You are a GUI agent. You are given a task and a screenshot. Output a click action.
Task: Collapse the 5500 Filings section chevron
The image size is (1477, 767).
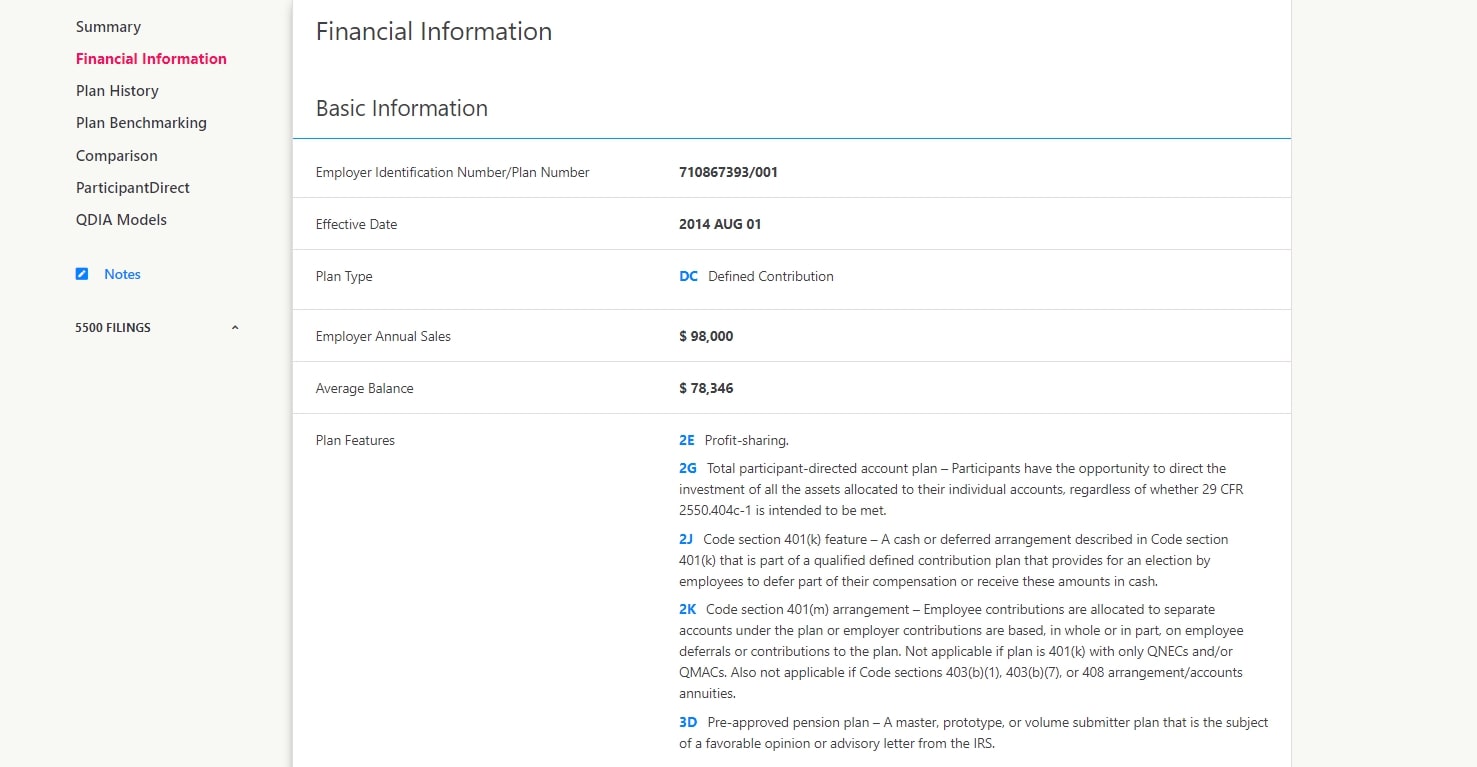click(235, 328)
